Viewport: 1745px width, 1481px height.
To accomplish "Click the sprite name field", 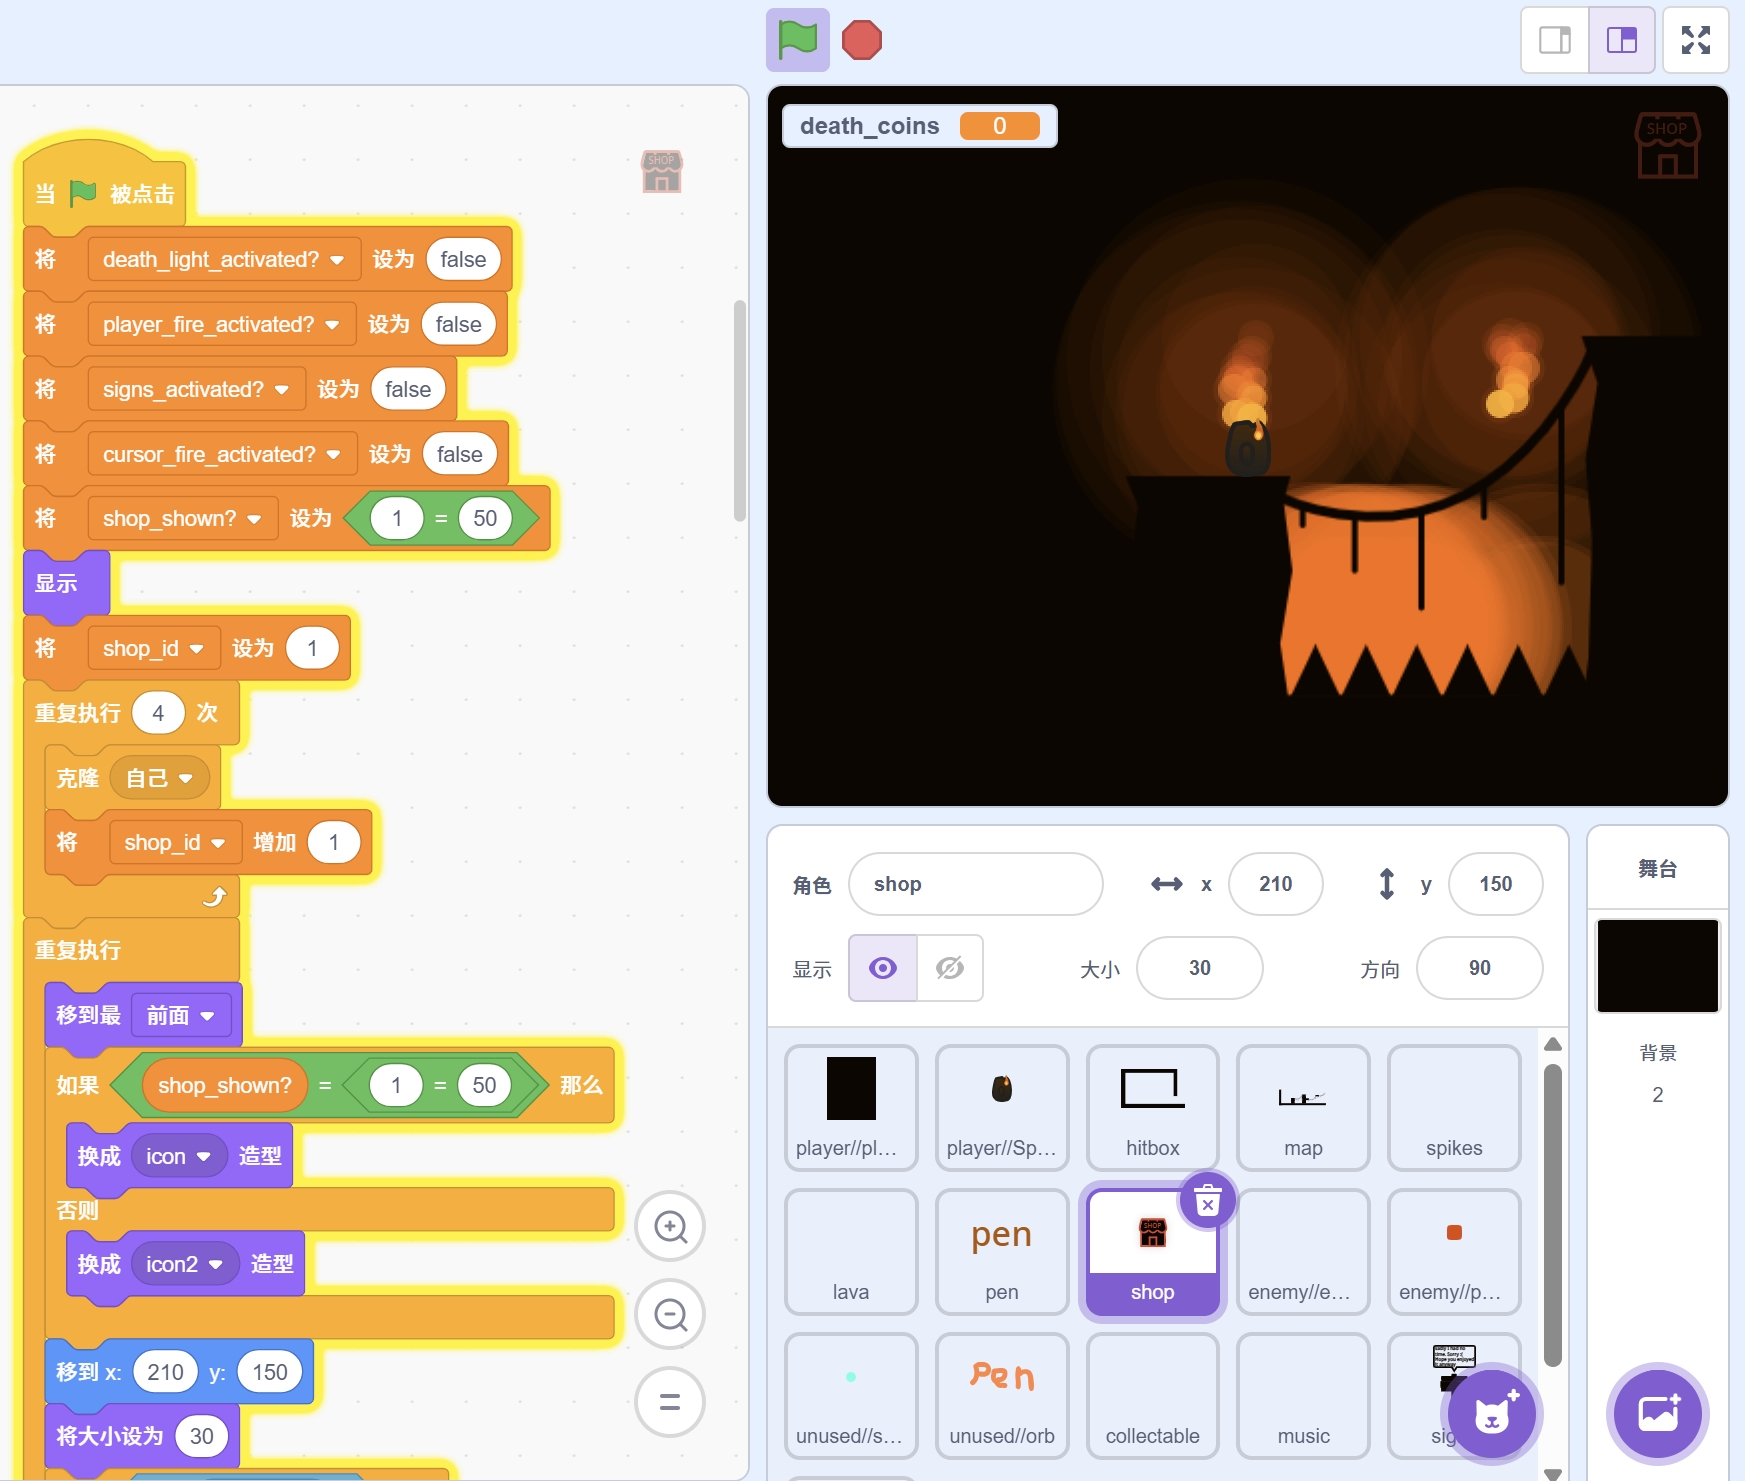I will (x=975, y=884).
